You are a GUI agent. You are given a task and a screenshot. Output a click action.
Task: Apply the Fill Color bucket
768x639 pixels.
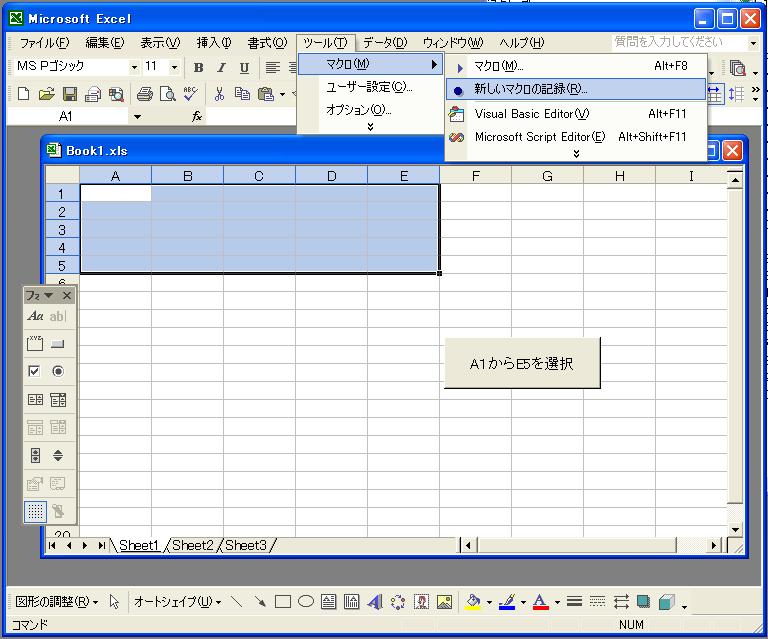[x=473, y=601]
